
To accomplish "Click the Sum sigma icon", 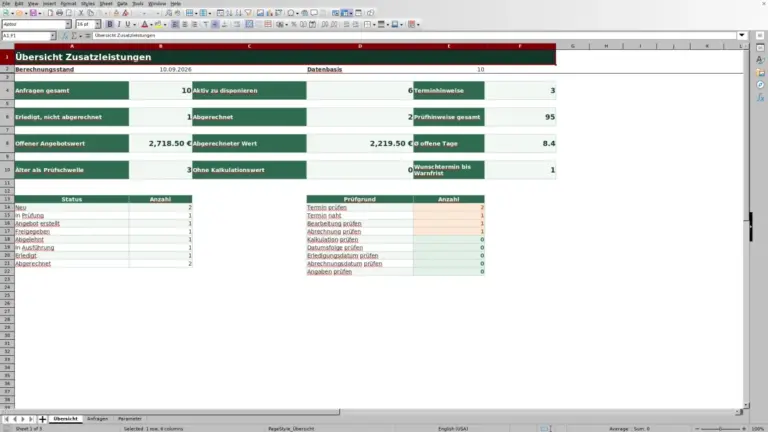I will (x=74, y=36).
